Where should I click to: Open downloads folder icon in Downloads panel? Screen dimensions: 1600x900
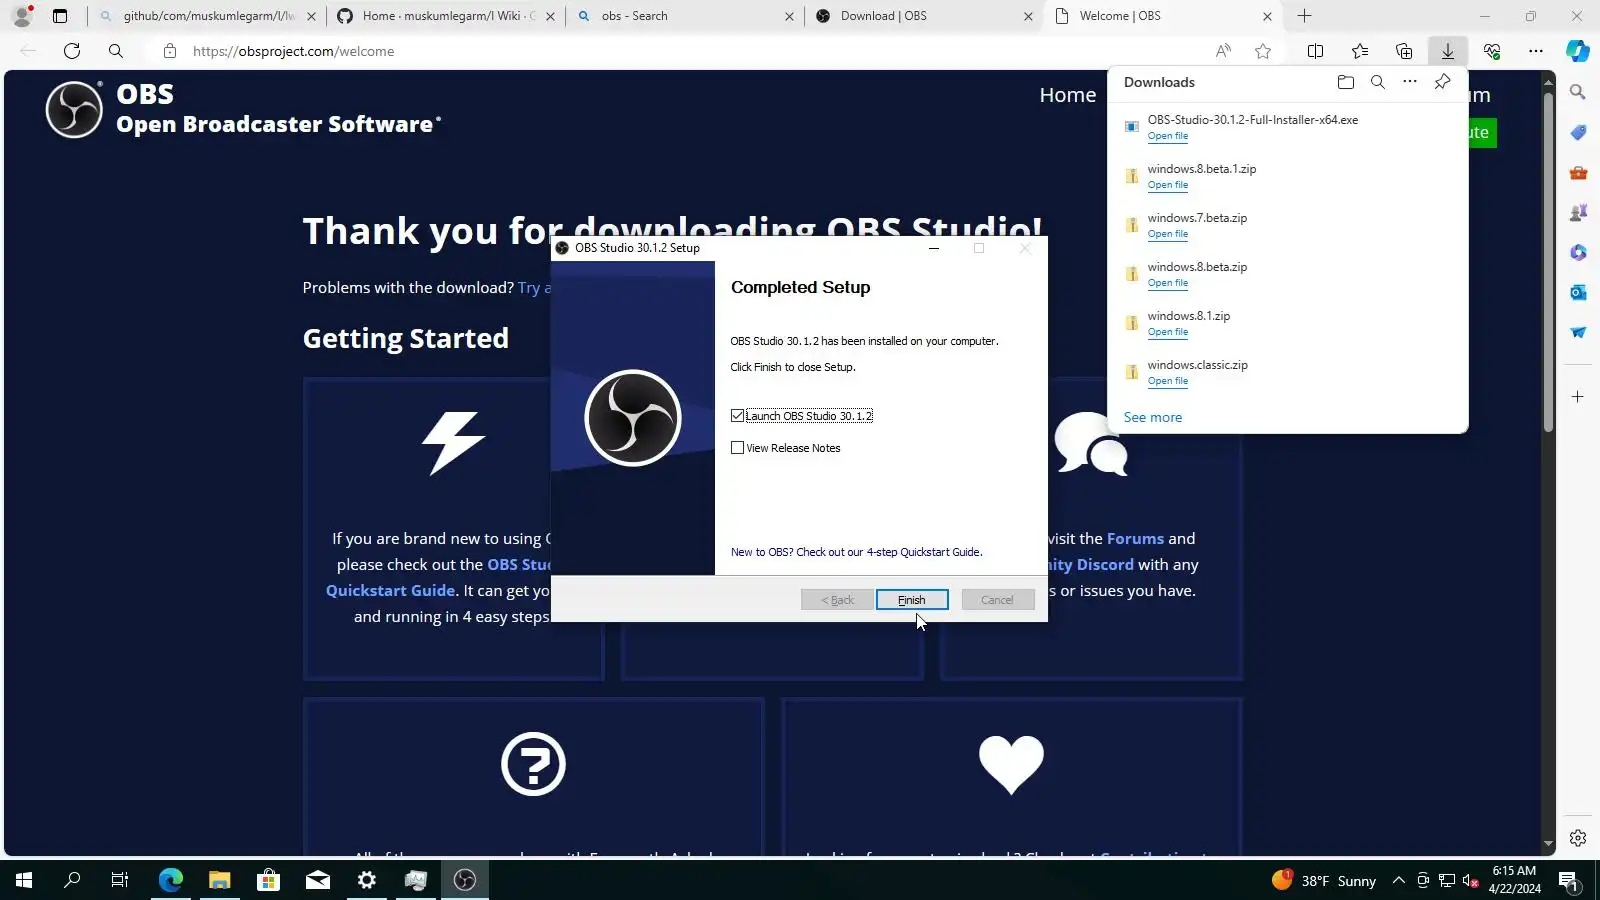[x=1345, y=82]
